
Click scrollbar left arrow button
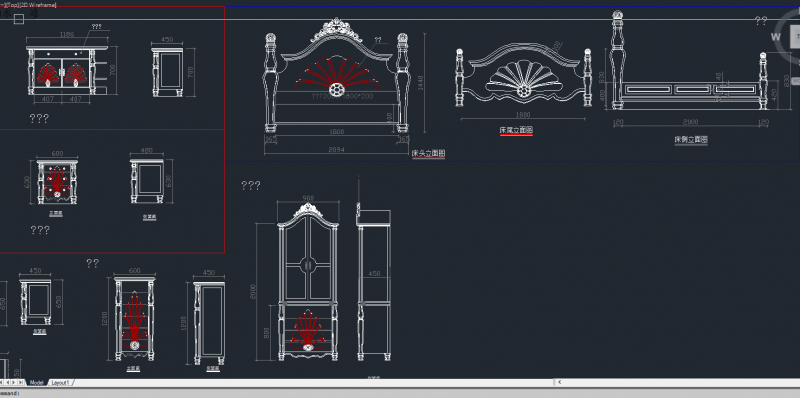560,382
